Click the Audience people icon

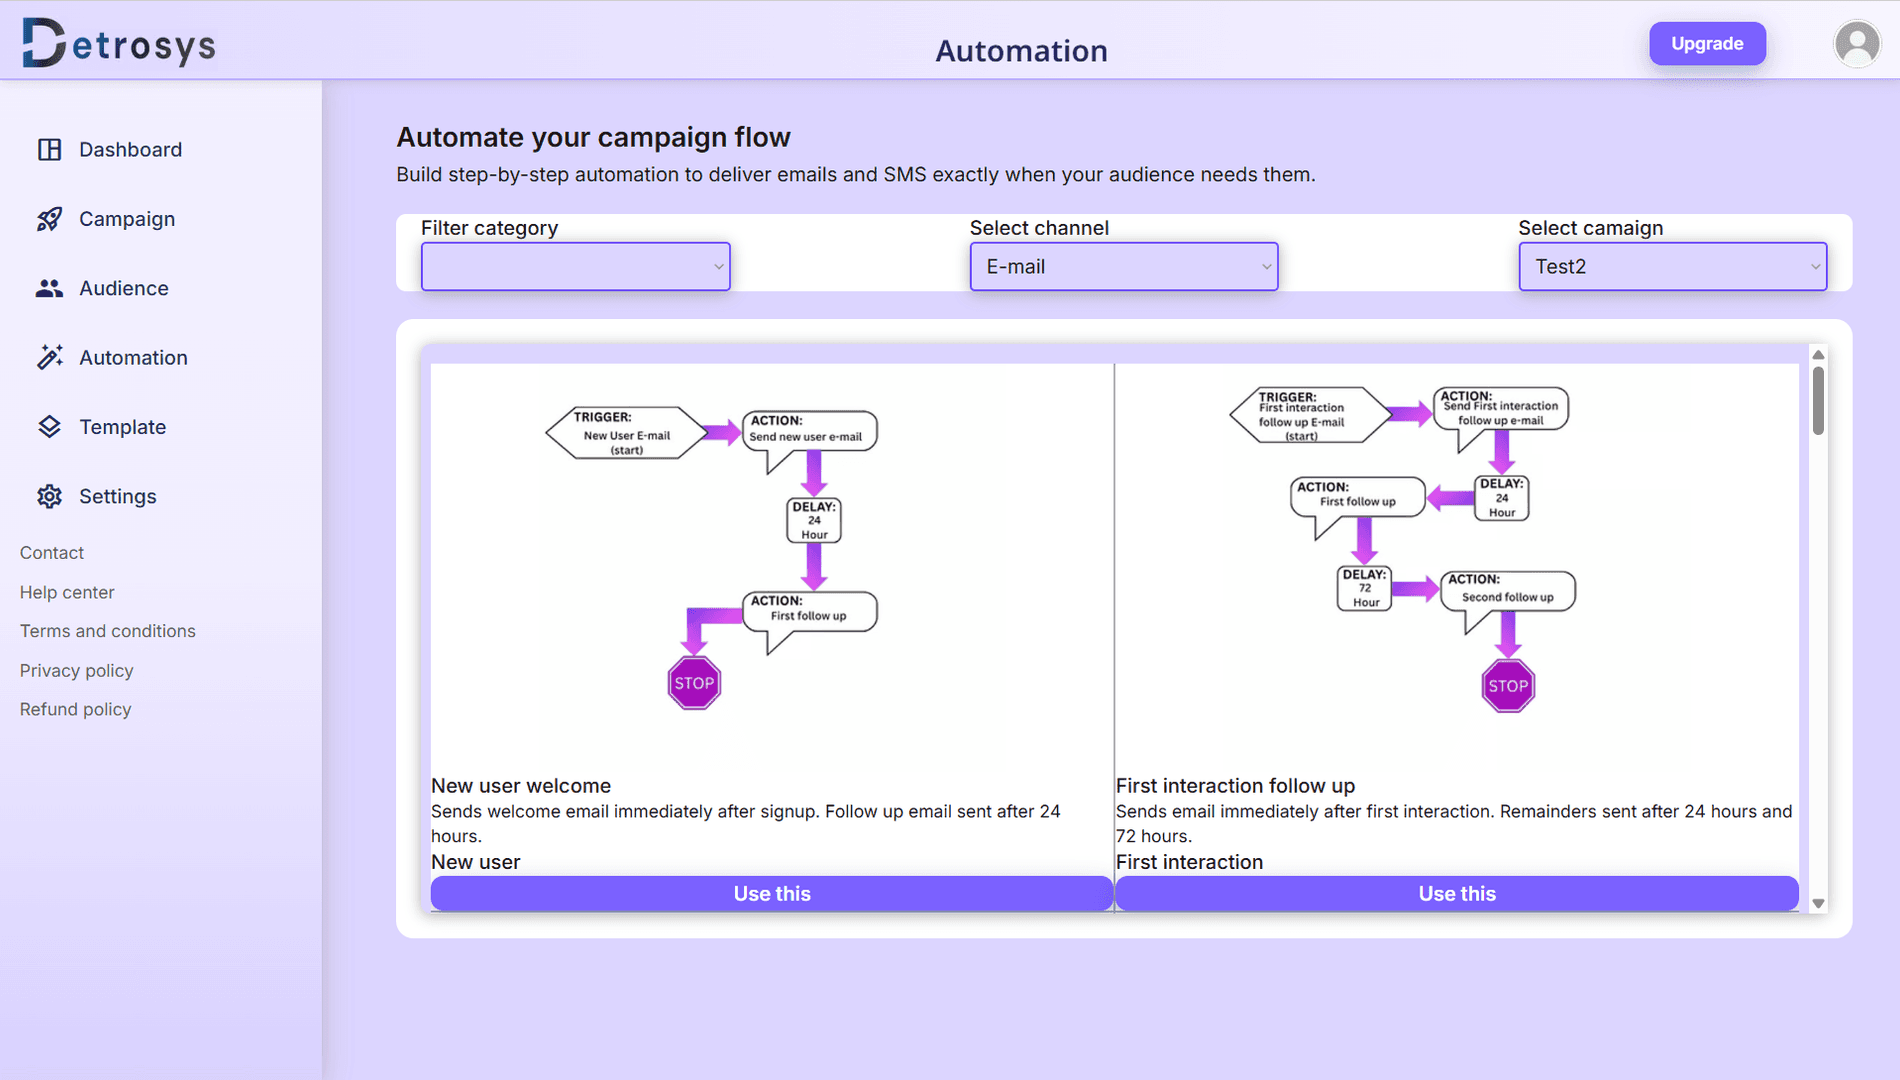point(49,288)
